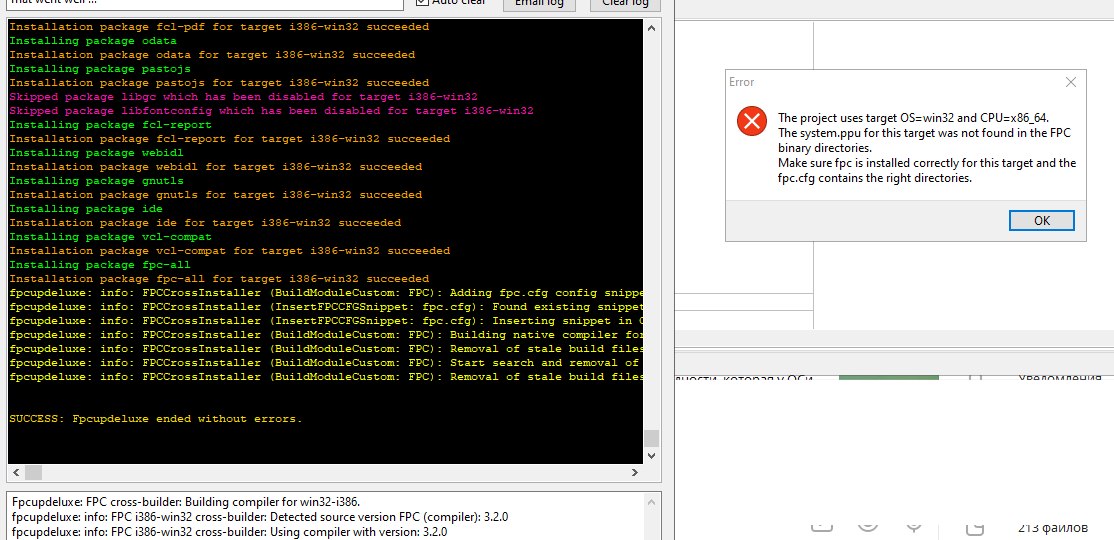Click OK in the Error dialog
Viewport: 1114px width, 540px height.
(x=1042, y=220)
